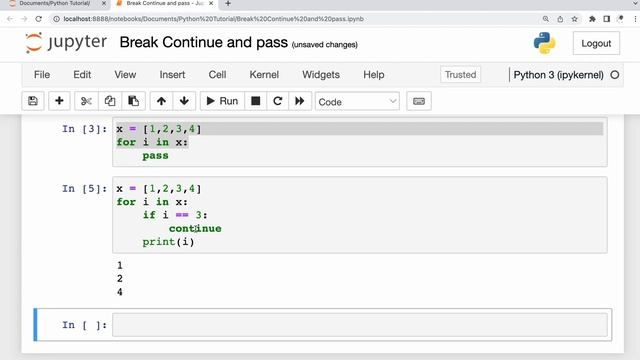Open the browser extensions puzzle icon
640x360 pixels.
click(x=592, y=19)
